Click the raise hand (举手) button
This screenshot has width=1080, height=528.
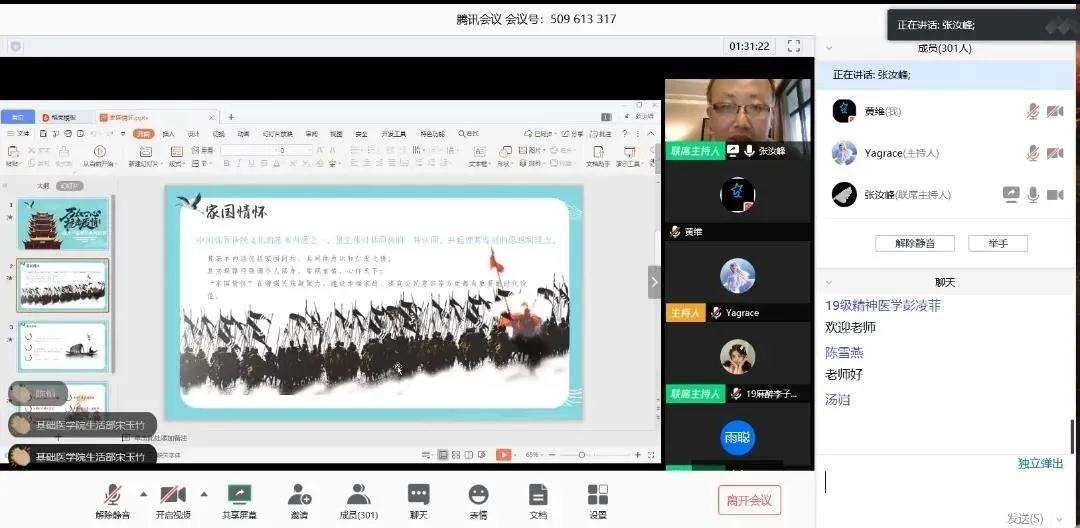pyautogui.click(x=997, y=243)
